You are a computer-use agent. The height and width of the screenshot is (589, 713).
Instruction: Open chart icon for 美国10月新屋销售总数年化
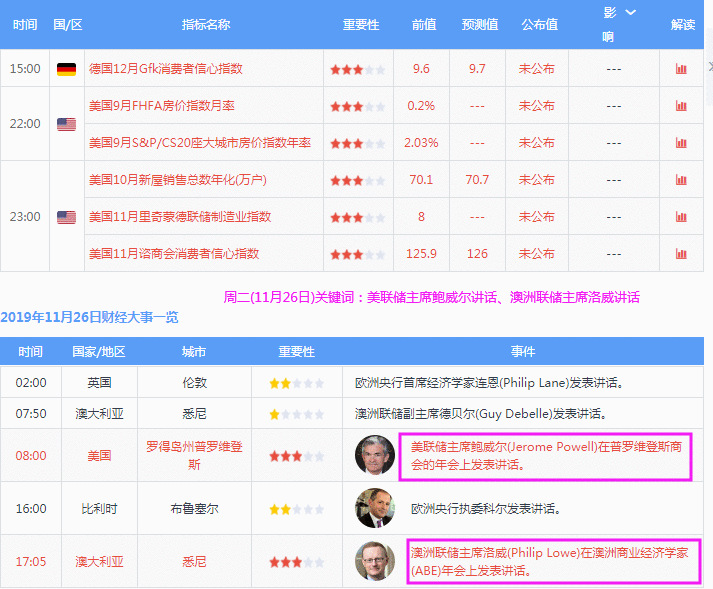tap(681, 180)
